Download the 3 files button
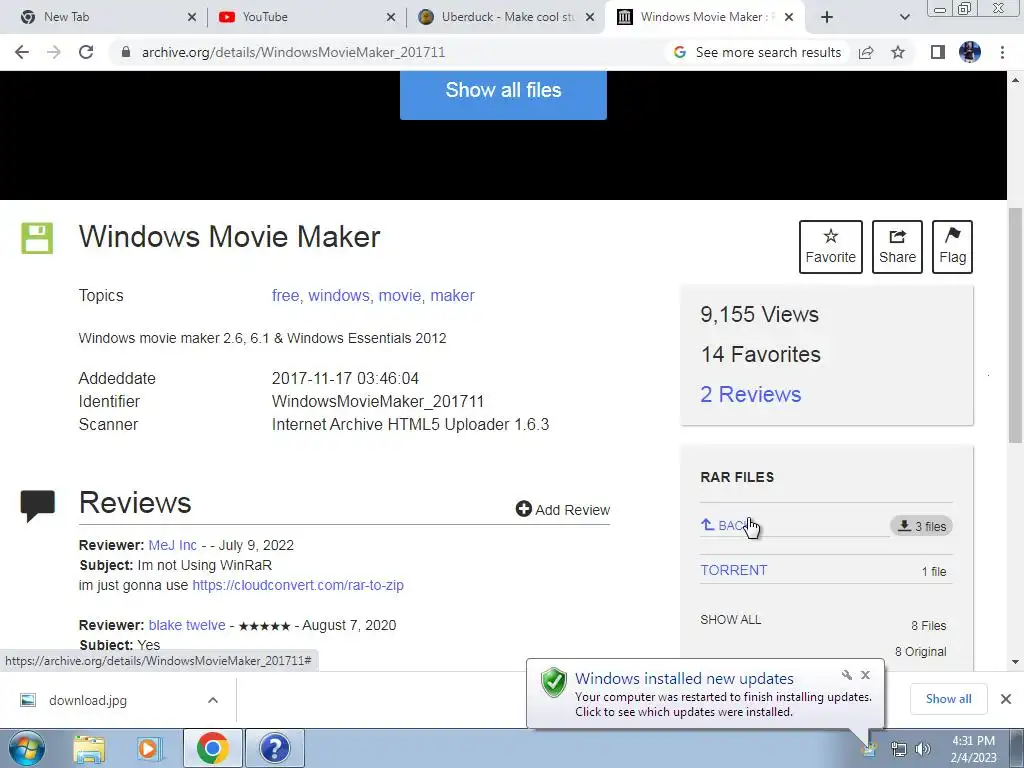1024x768 pixels. coord(921,526)
